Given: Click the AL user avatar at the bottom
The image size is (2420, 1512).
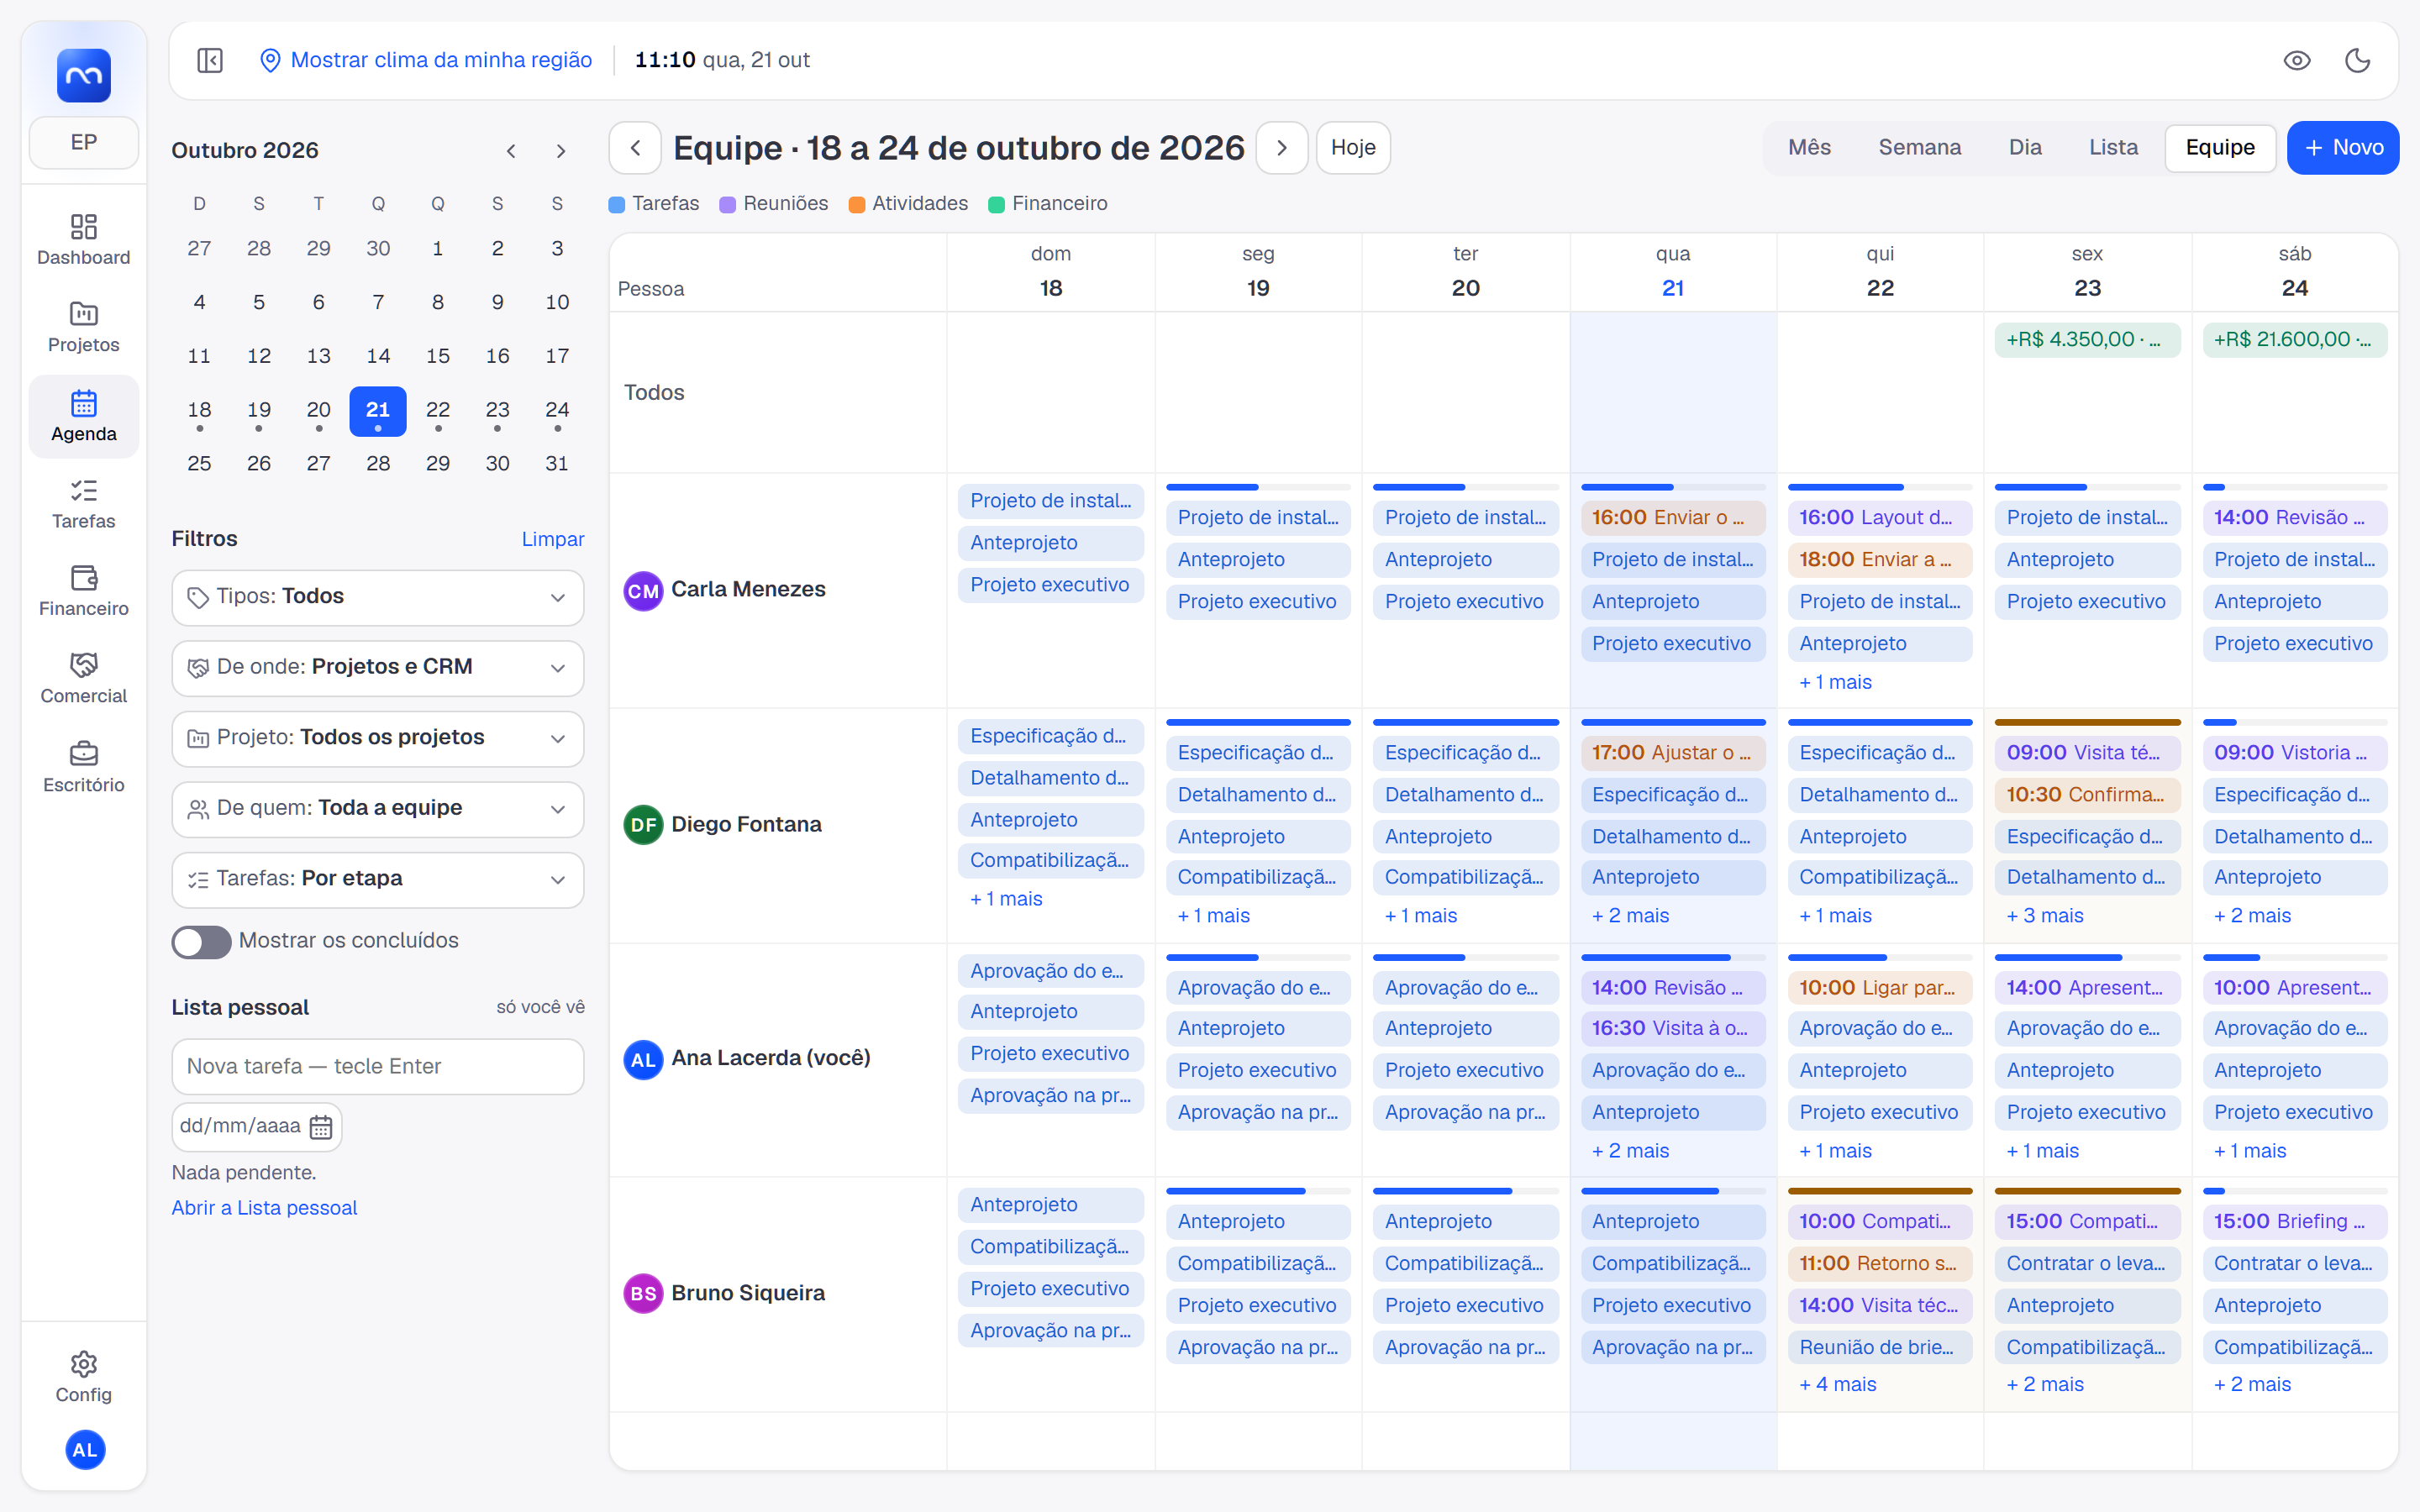Looking at the screenshot, I should tap(85, 1449).
